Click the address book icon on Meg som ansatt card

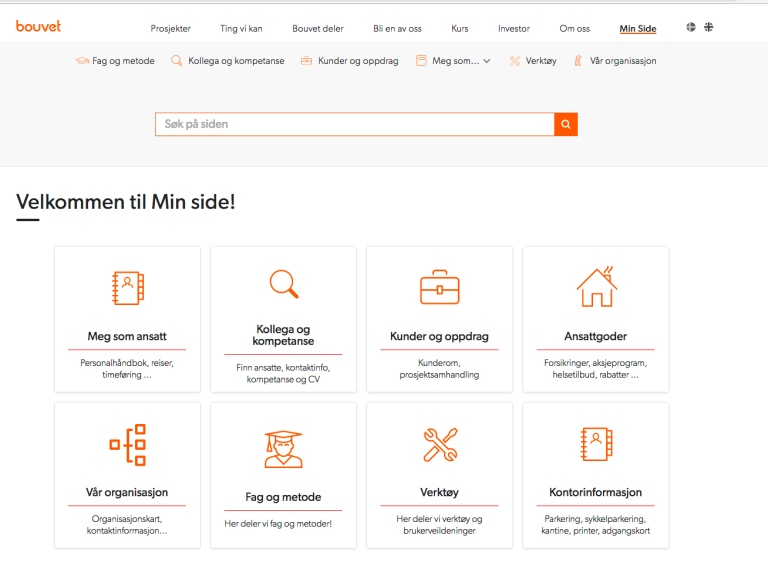coord(127,288)
